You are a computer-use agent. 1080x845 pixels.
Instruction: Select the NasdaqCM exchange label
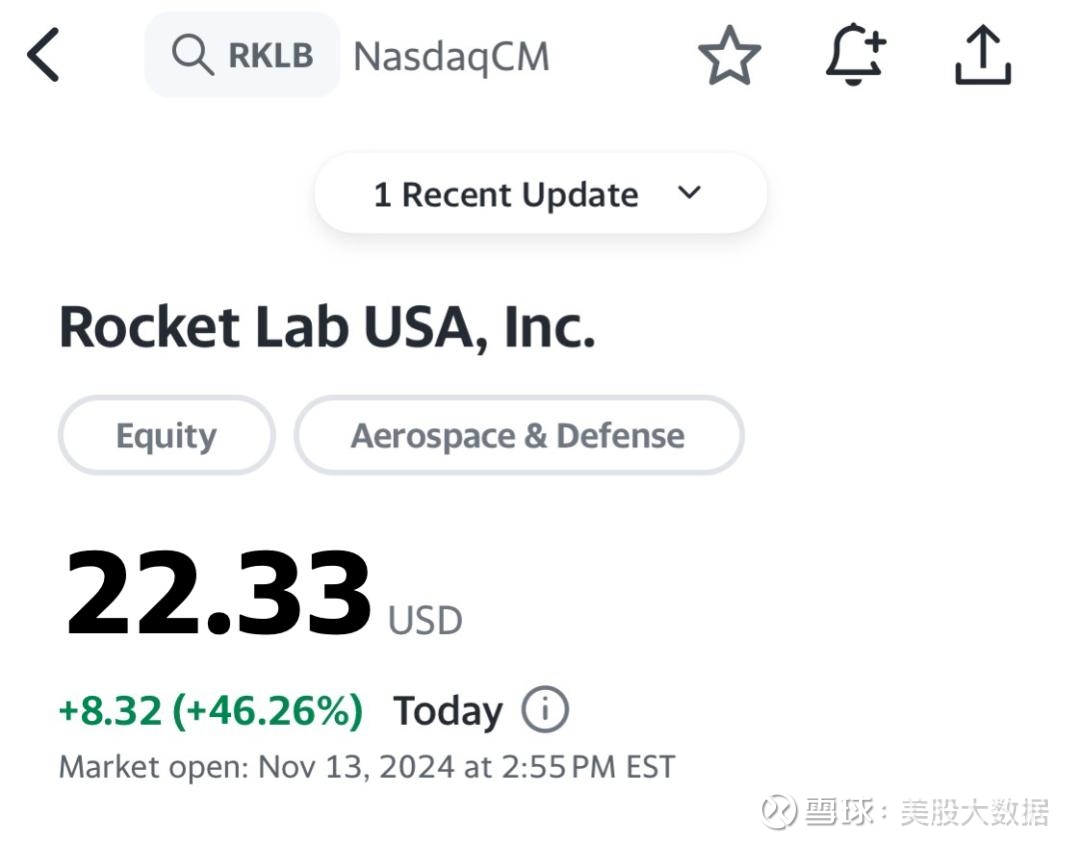coord(451,57)
